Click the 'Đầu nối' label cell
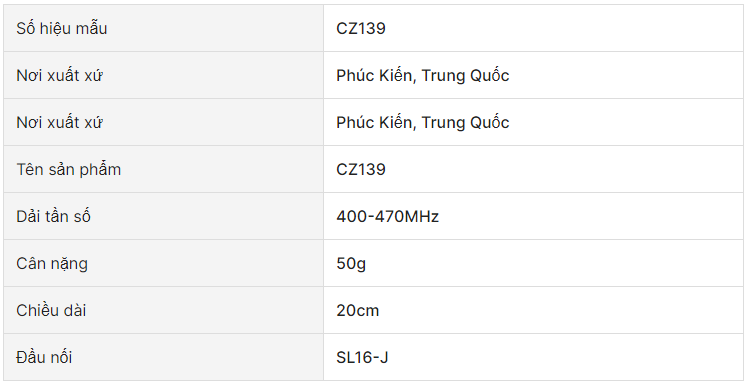Image resolution: width=748 pixels, height=381 pixels. click(x=164, y=357)
